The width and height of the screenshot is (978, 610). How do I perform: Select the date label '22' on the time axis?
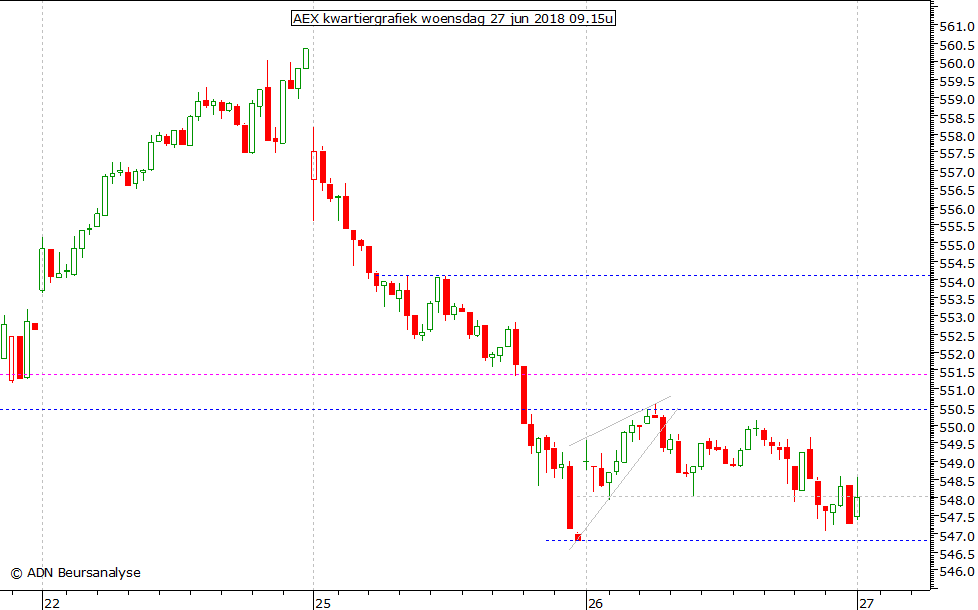click(x=52, y=603)
